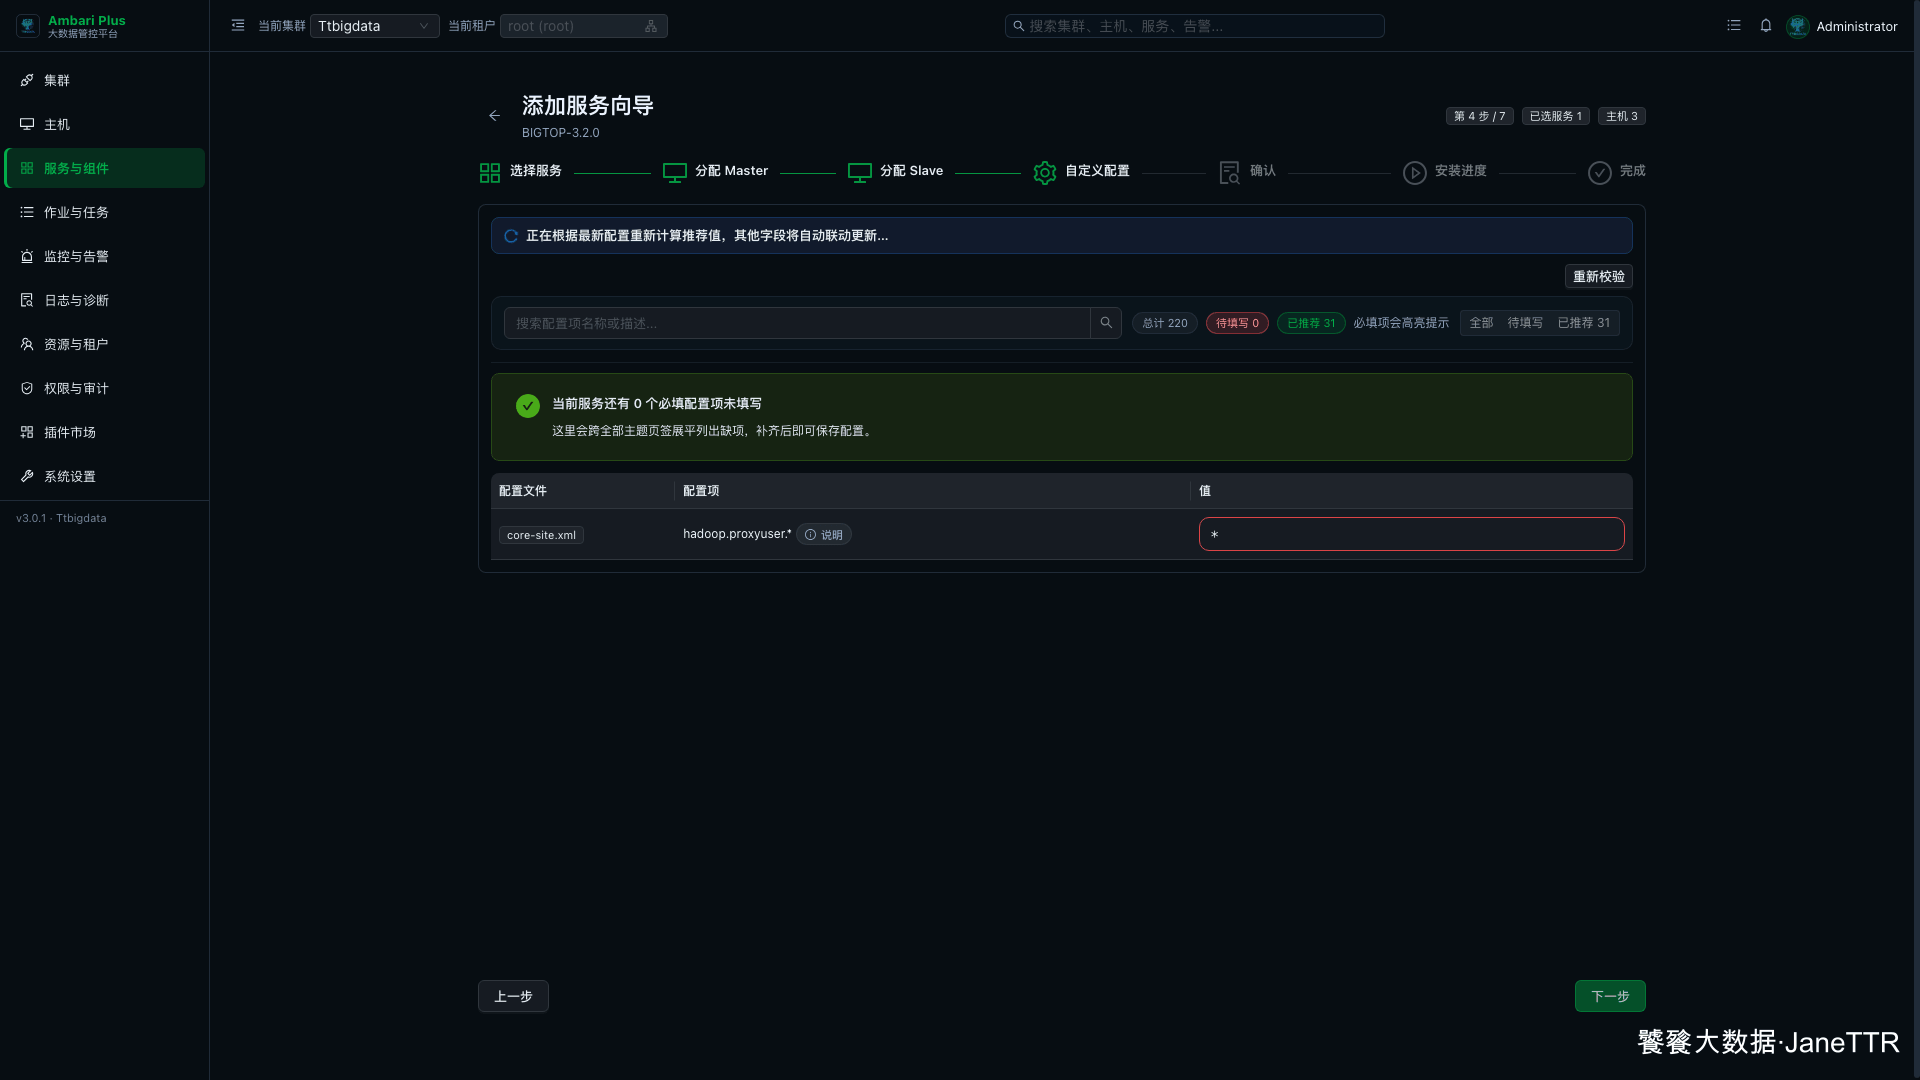This screenshot has width=1920, height=1080.
Task: Click the 上一步 button
Action: (x=513, y=996)
